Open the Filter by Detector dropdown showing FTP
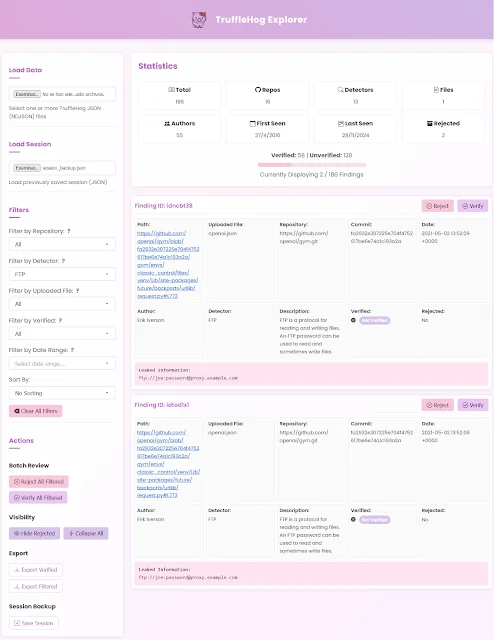Viewport: 494px width, 640px height. pyautogui.click(x=62, y=274)
